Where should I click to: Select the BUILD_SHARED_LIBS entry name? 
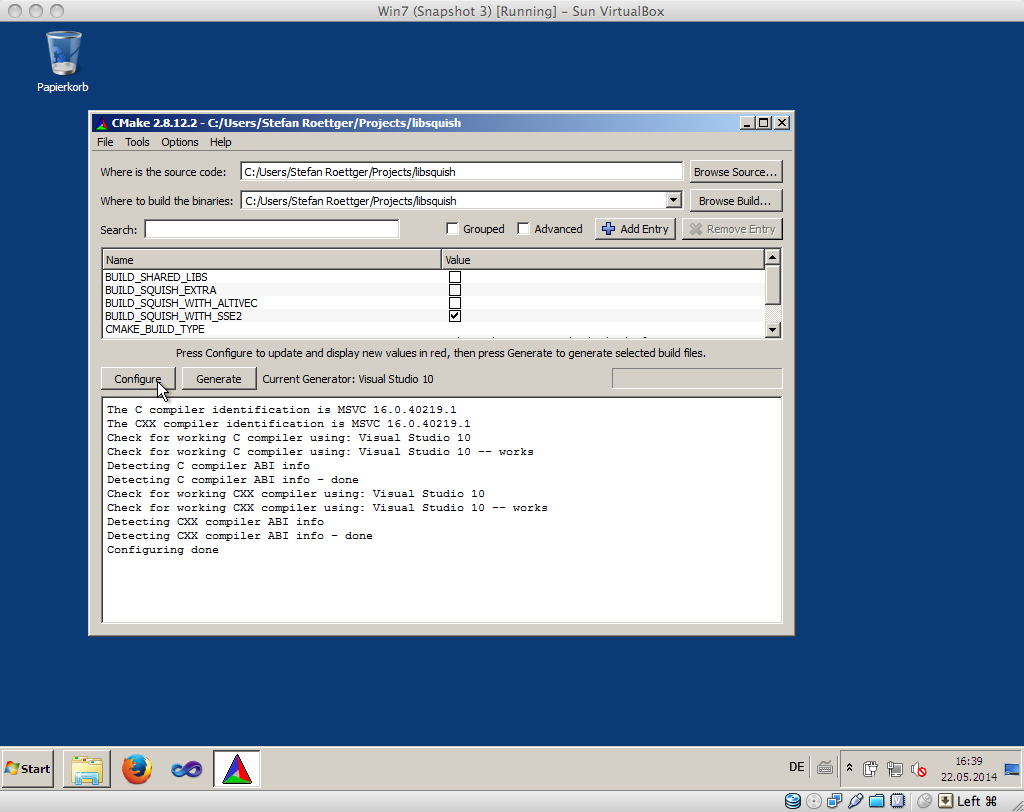coord(156,277)
